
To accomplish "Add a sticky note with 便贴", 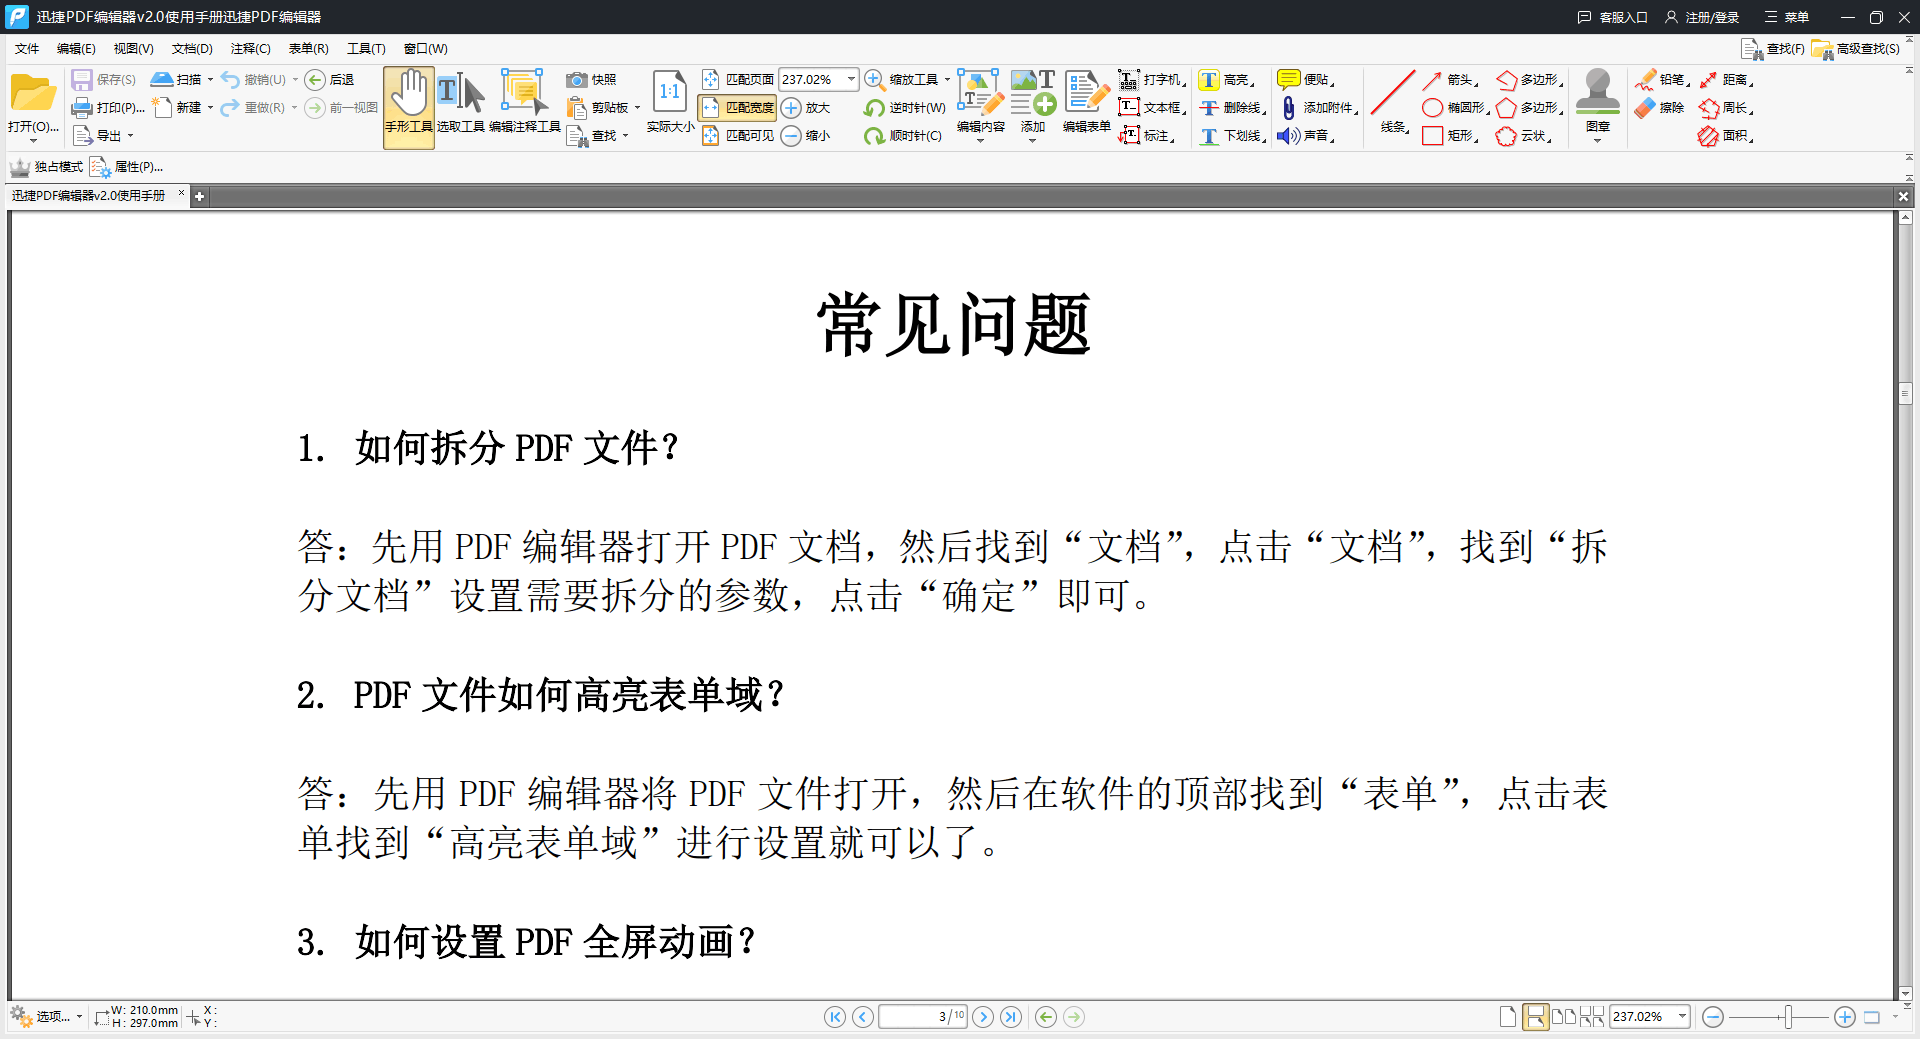I will (x=1306, y=79).
